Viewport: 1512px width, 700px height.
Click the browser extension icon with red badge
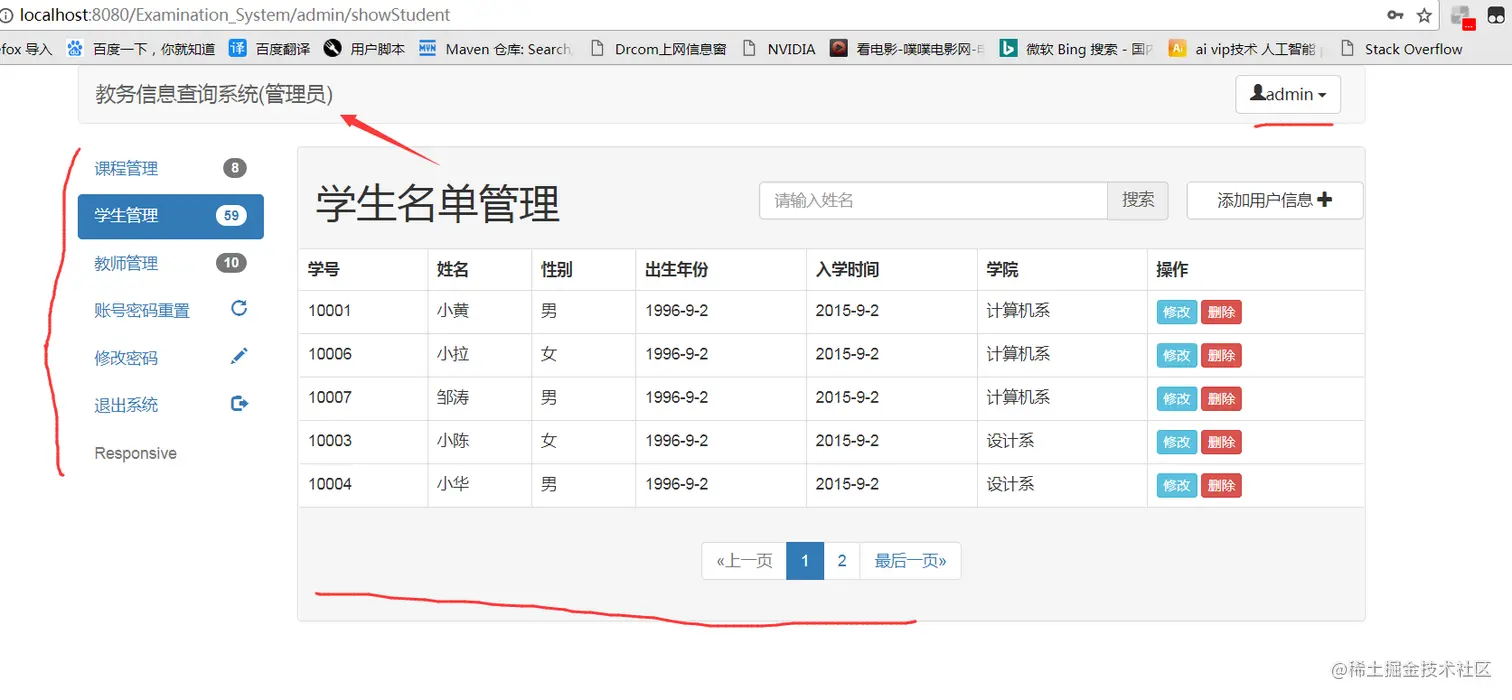1463,17
